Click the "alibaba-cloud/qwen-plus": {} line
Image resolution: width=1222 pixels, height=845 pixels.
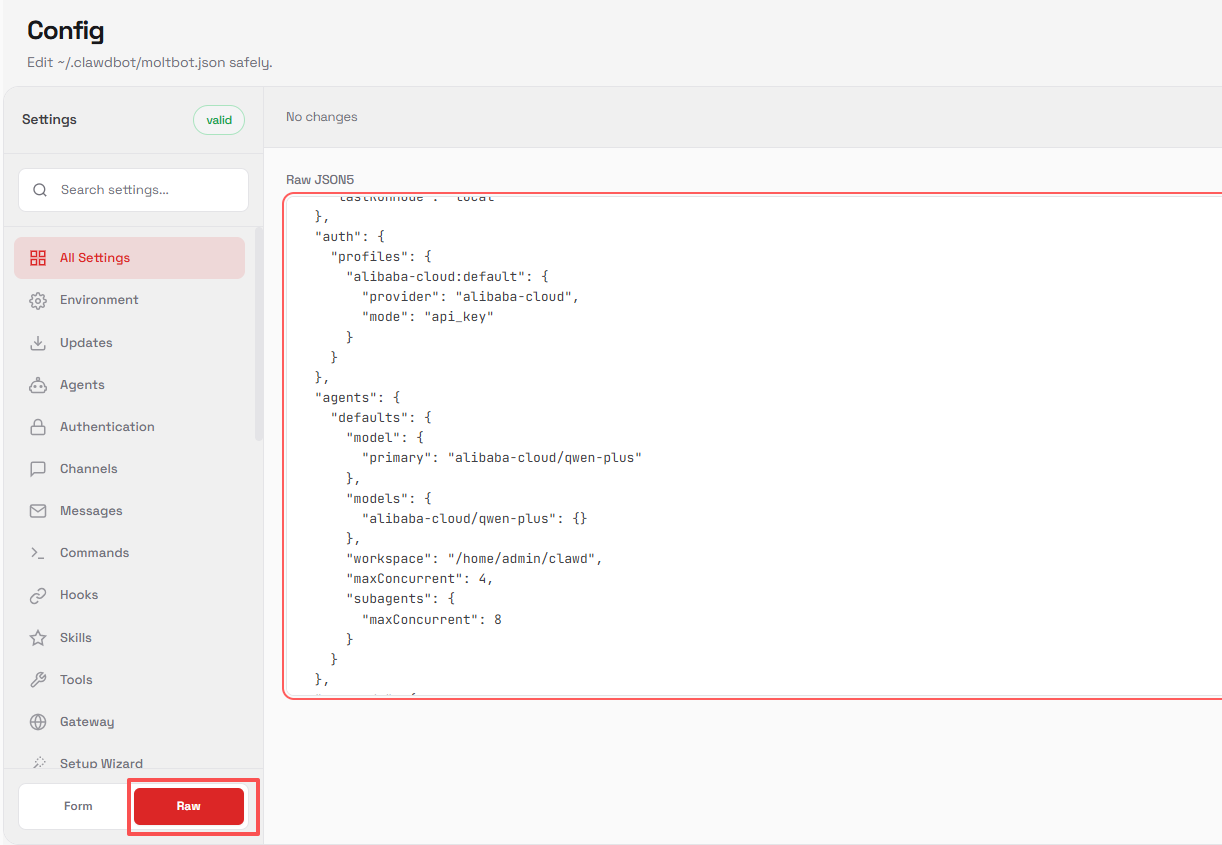click(x=475, y=518)
